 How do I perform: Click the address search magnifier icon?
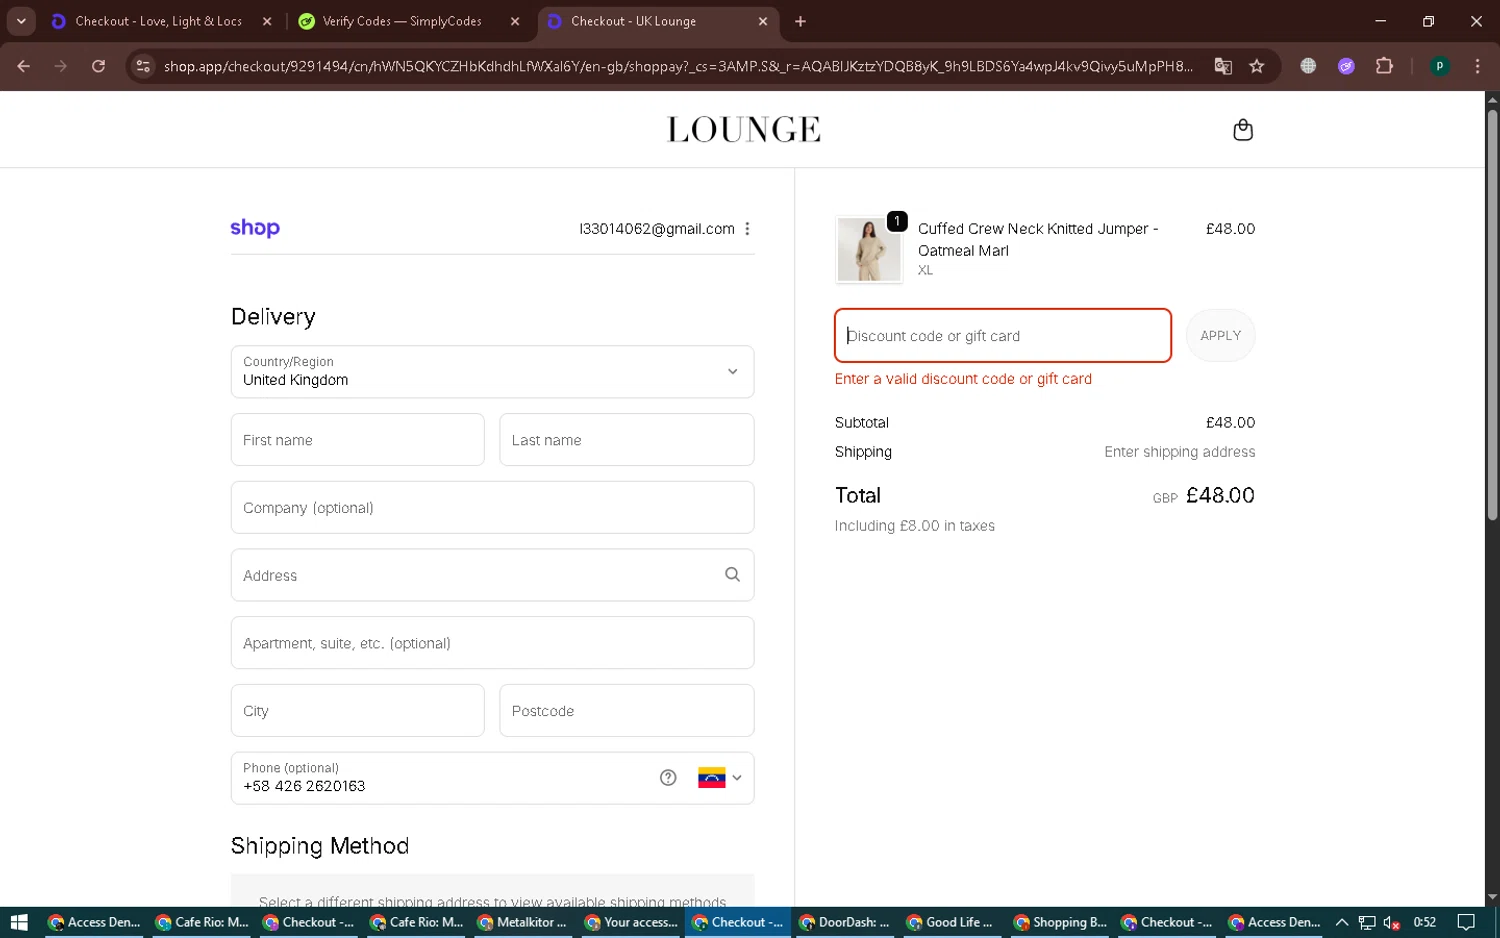(732, 575)
